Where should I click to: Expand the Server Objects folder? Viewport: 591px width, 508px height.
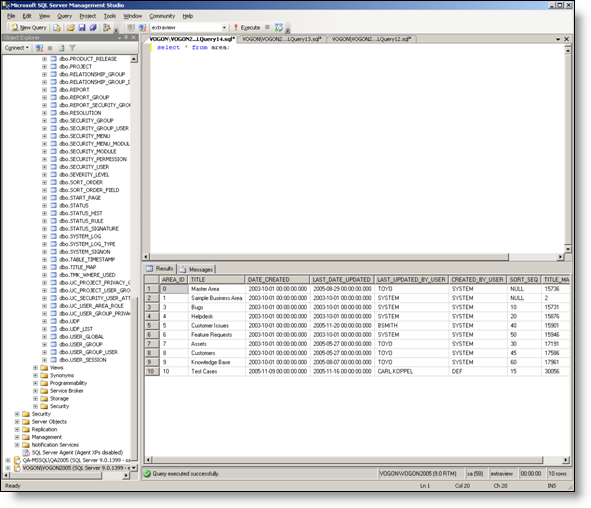point(17,421)
